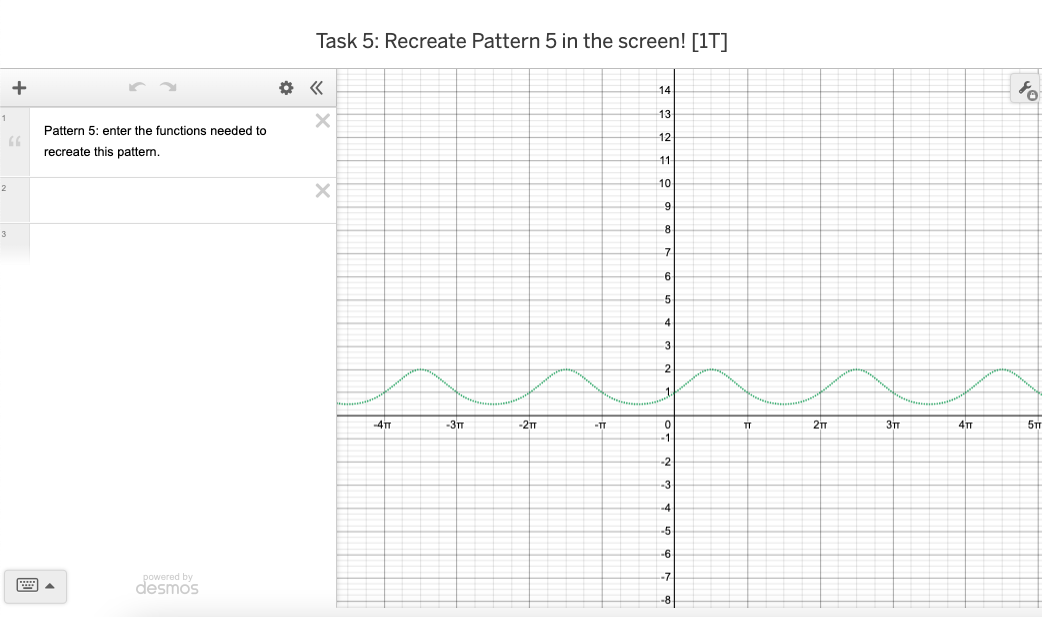Click the -4π label on x-axis

click(x=382, y=425)
